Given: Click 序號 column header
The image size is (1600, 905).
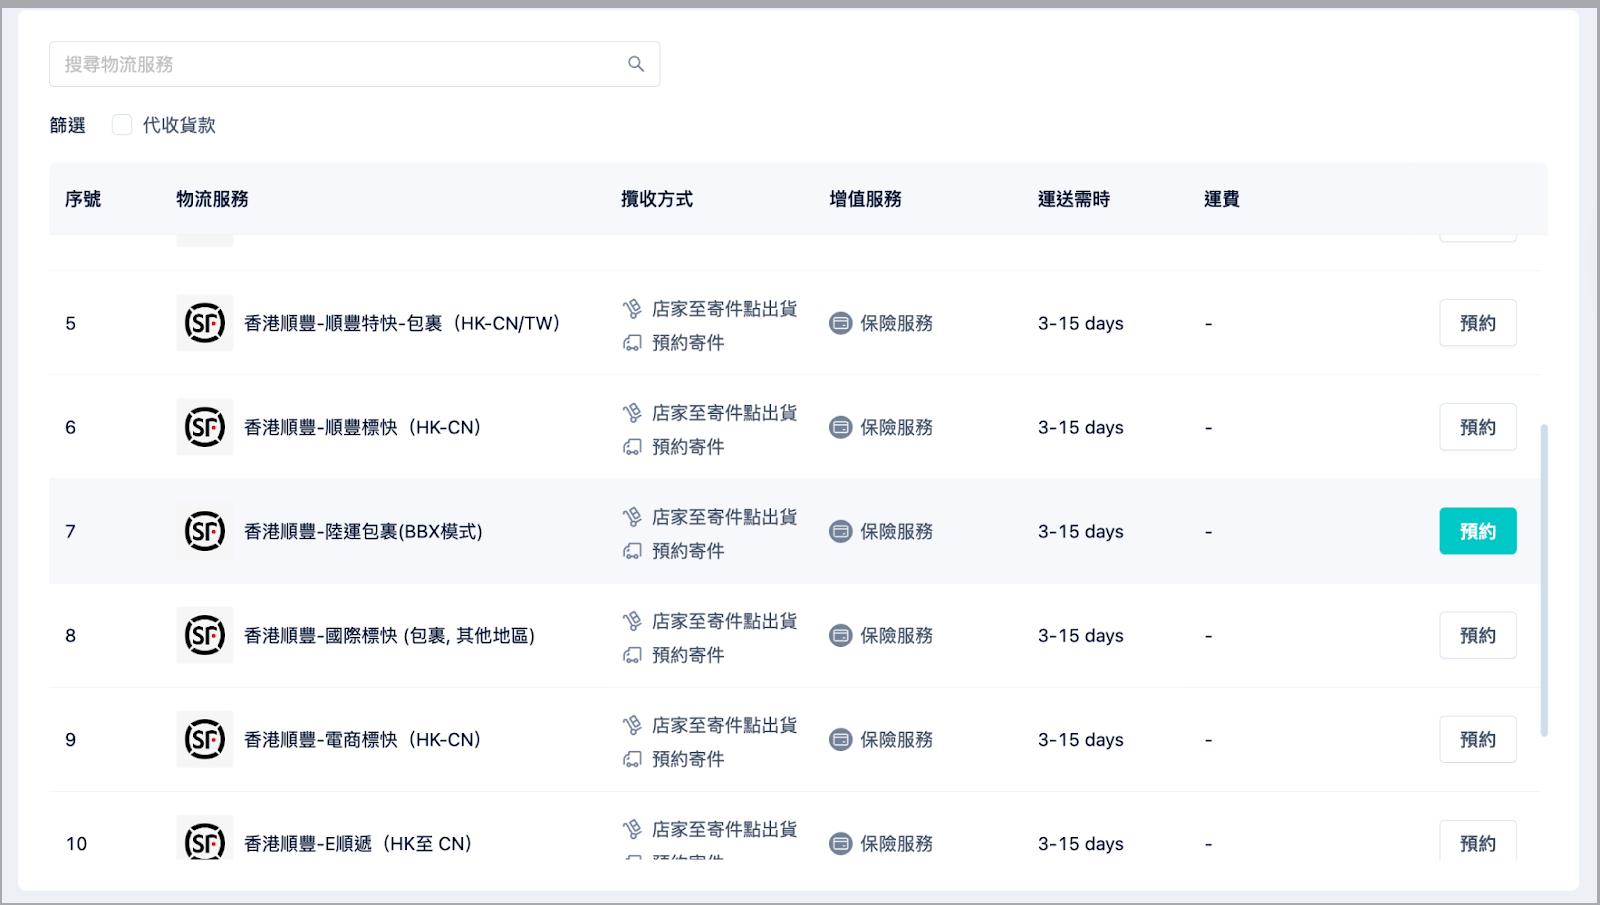Looking at the screenshot, I should pos(83,199).
